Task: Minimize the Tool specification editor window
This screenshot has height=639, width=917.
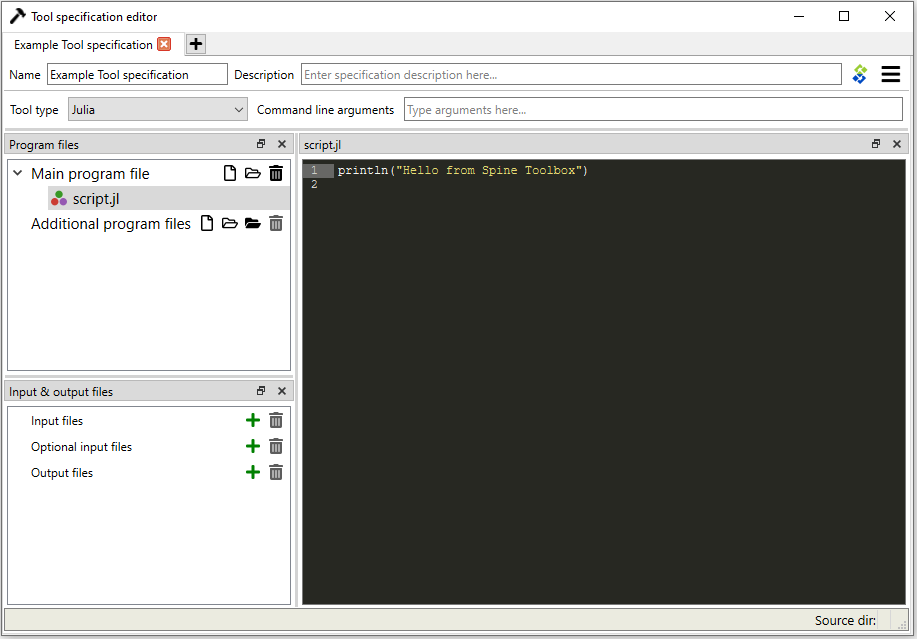Action: pyautogui.click(x=799, y=16)
